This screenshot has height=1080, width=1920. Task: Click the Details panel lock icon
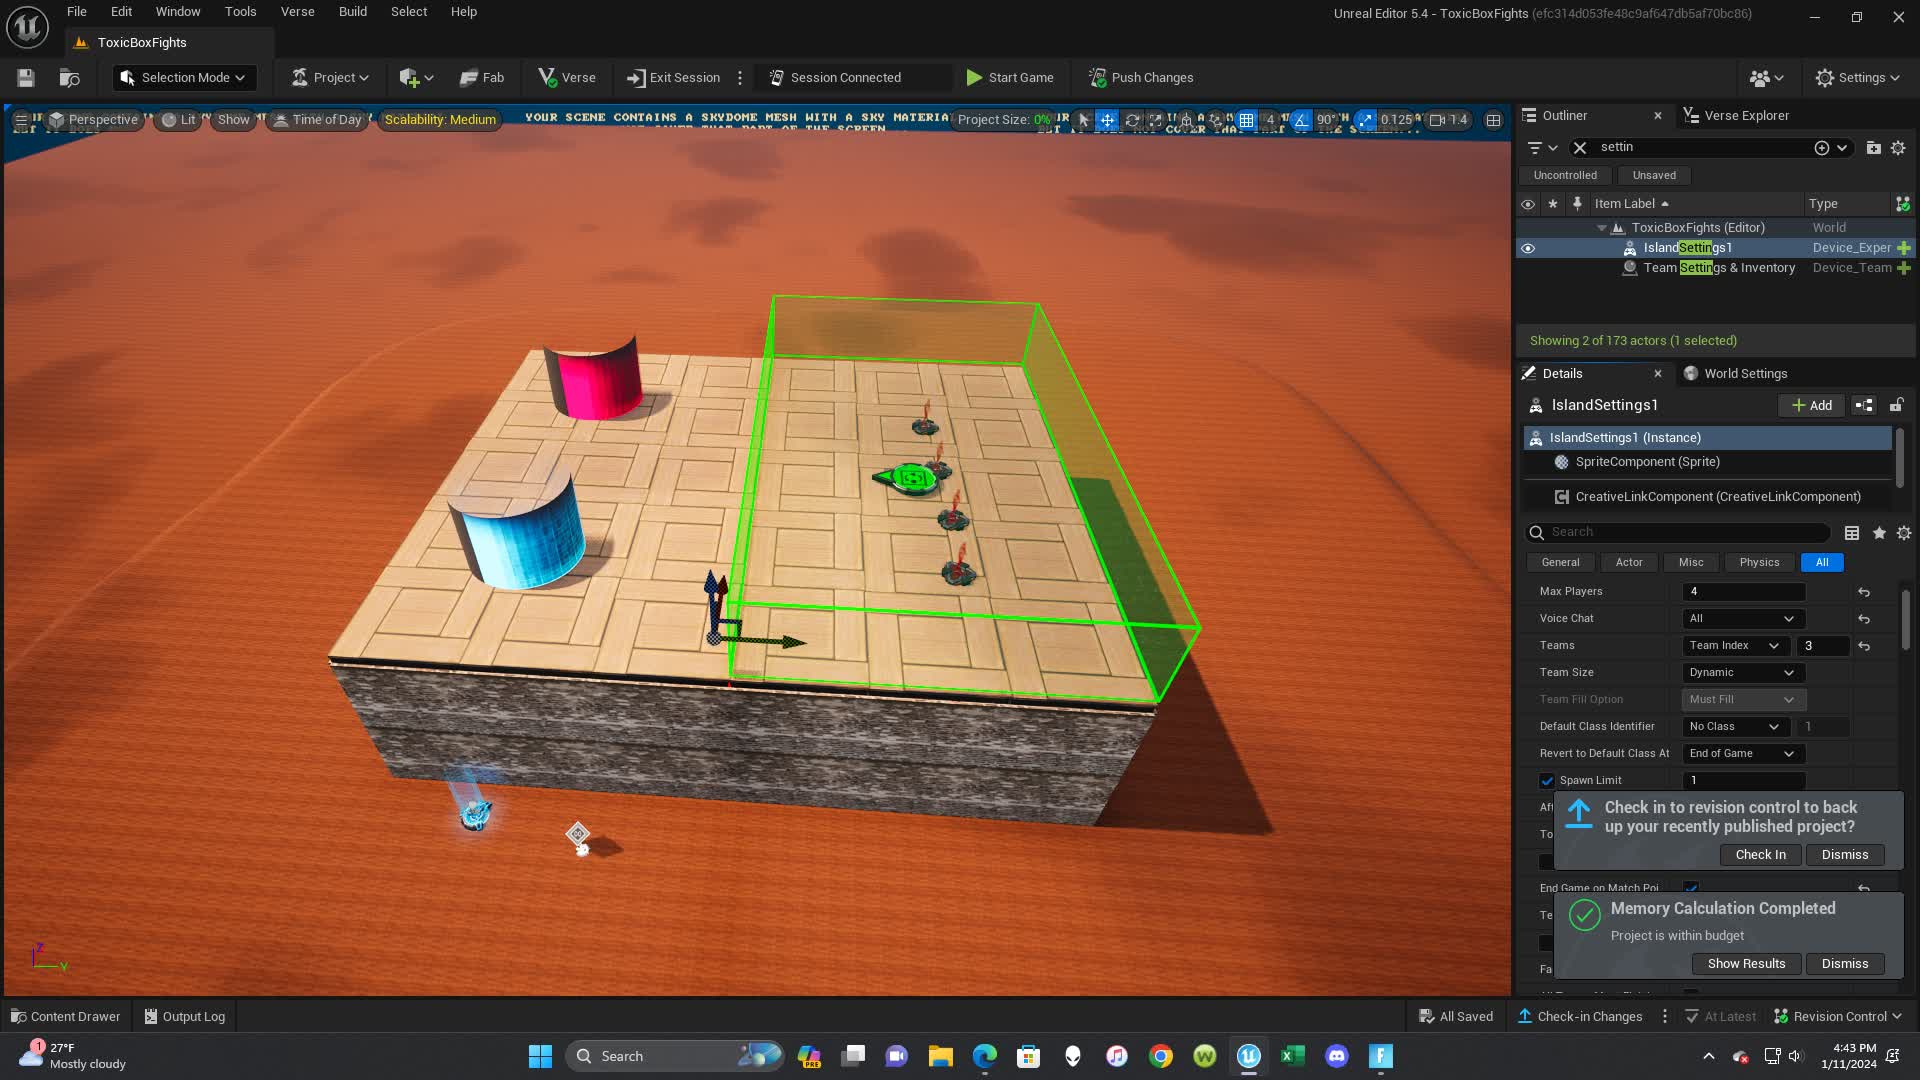1896,405
